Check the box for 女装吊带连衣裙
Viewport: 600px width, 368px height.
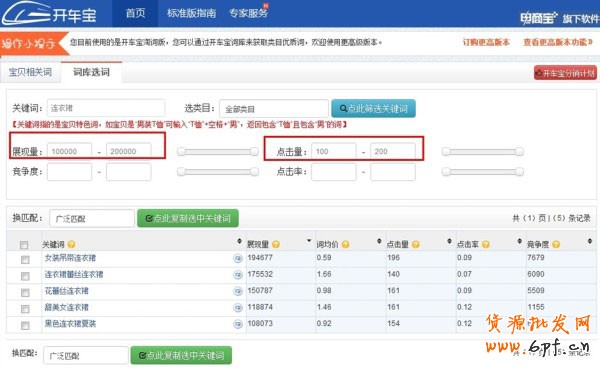click(x=25, y=260)
